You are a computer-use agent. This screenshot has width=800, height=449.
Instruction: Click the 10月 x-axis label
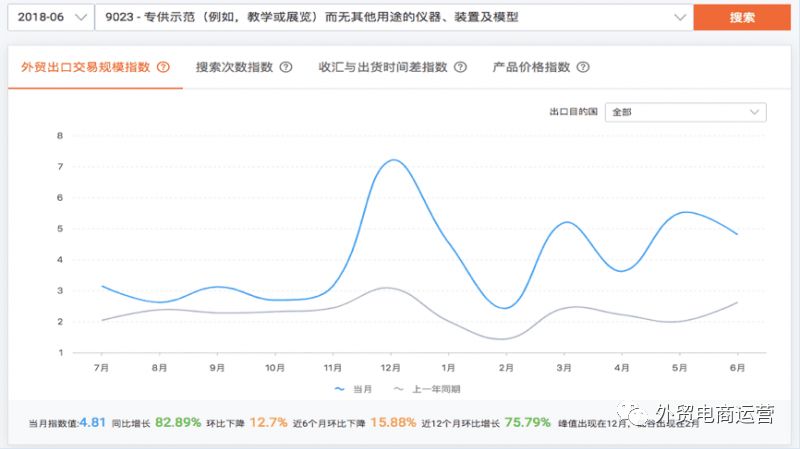[x=275, y=368]
